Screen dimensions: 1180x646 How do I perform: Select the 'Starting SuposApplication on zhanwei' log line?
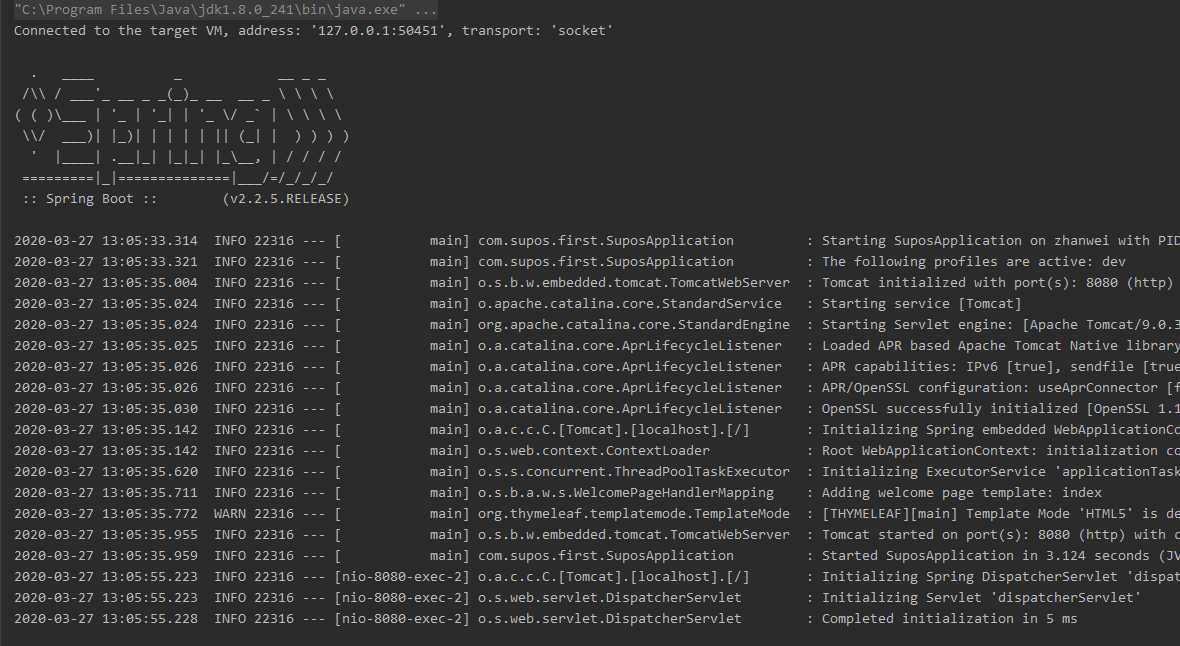[1000, 241]
